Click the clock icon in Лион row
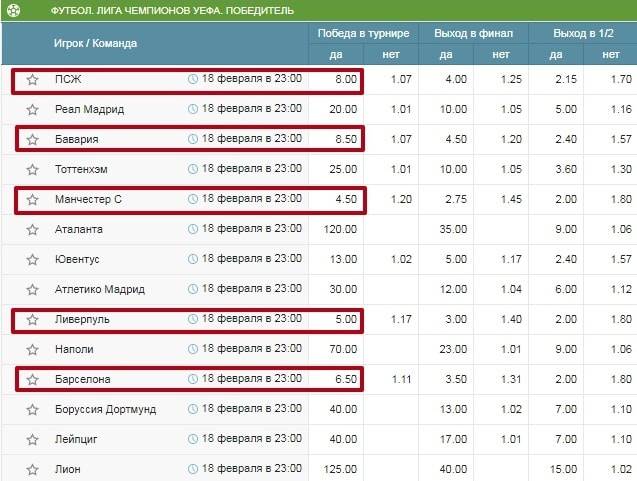The height and width of the screenshot is (481, 637). point(193,469)
